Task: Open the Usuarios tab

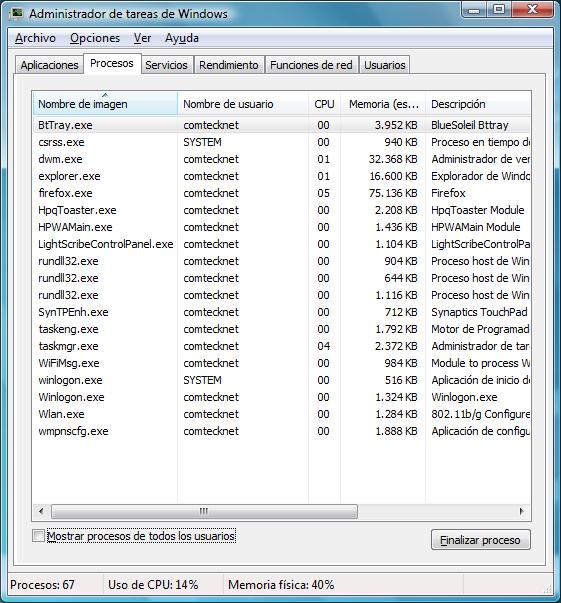Action: (385, 65)
